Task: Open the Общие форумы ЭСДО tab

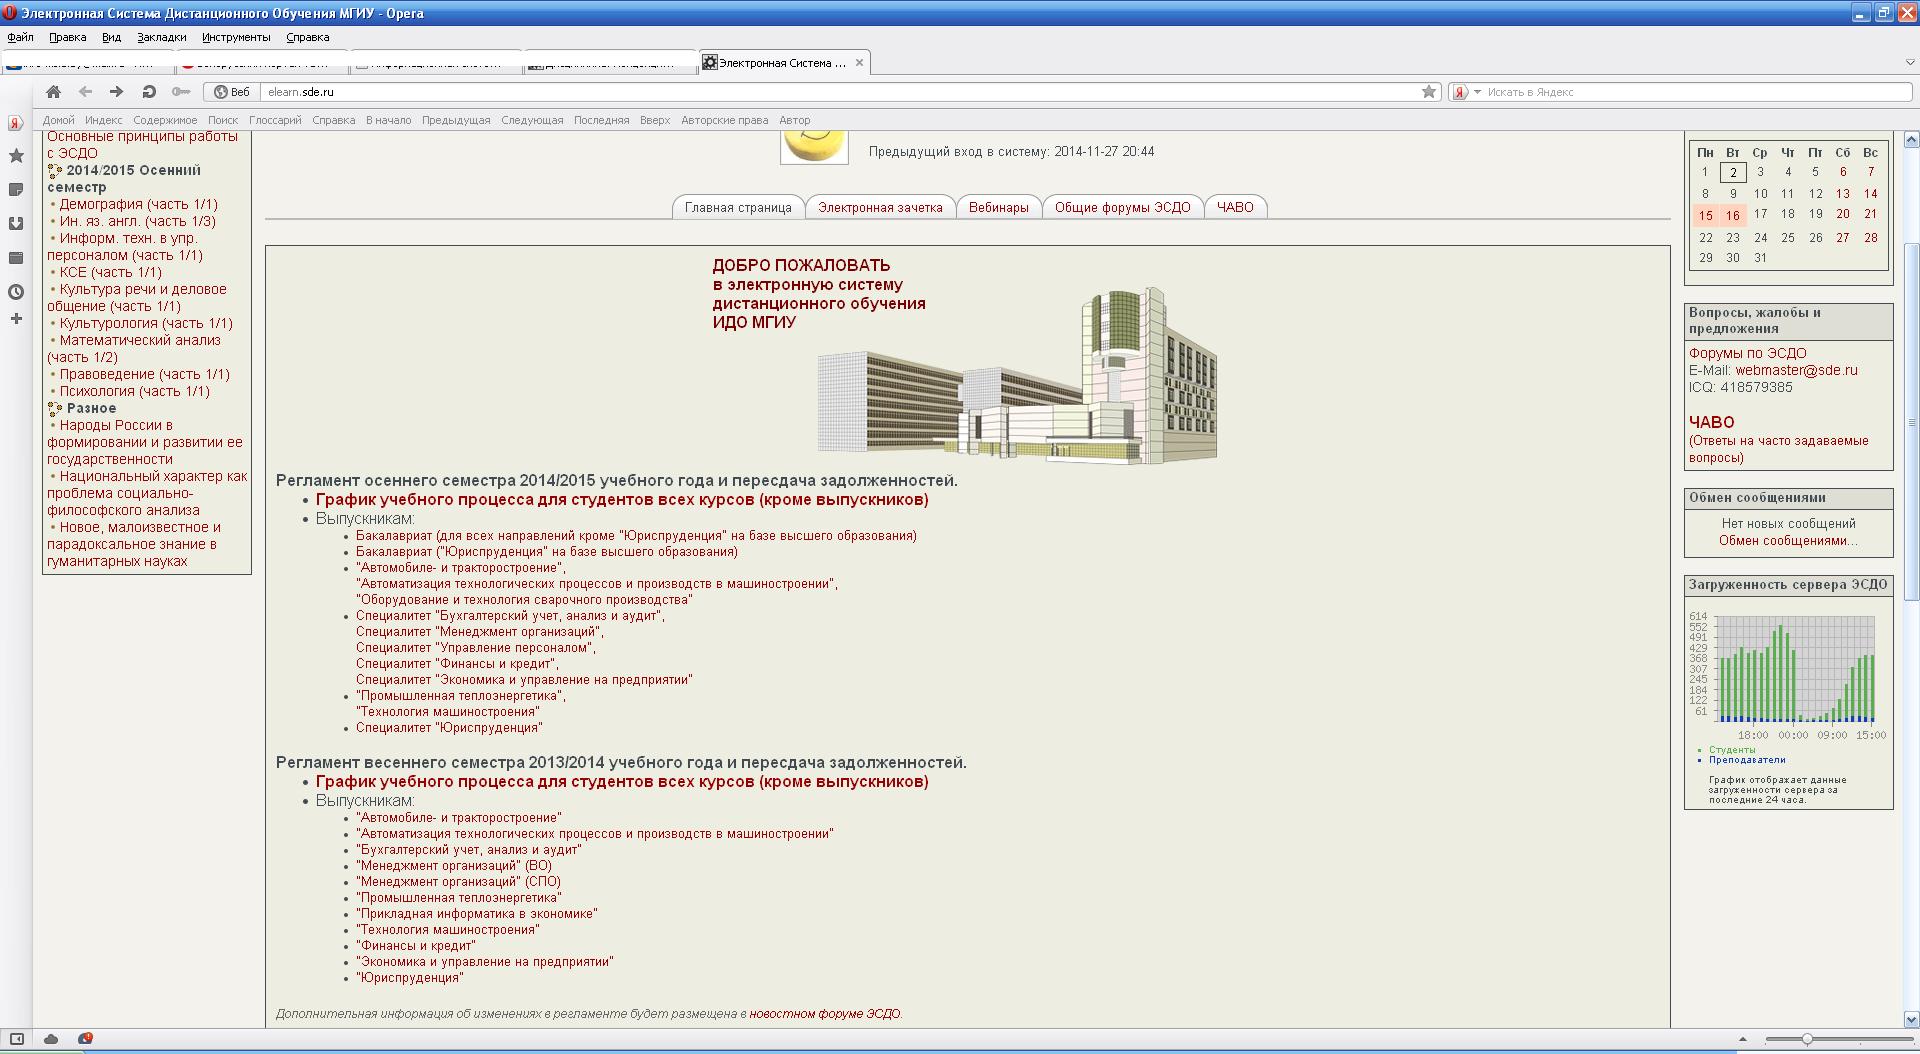Action: point(1122,207)
